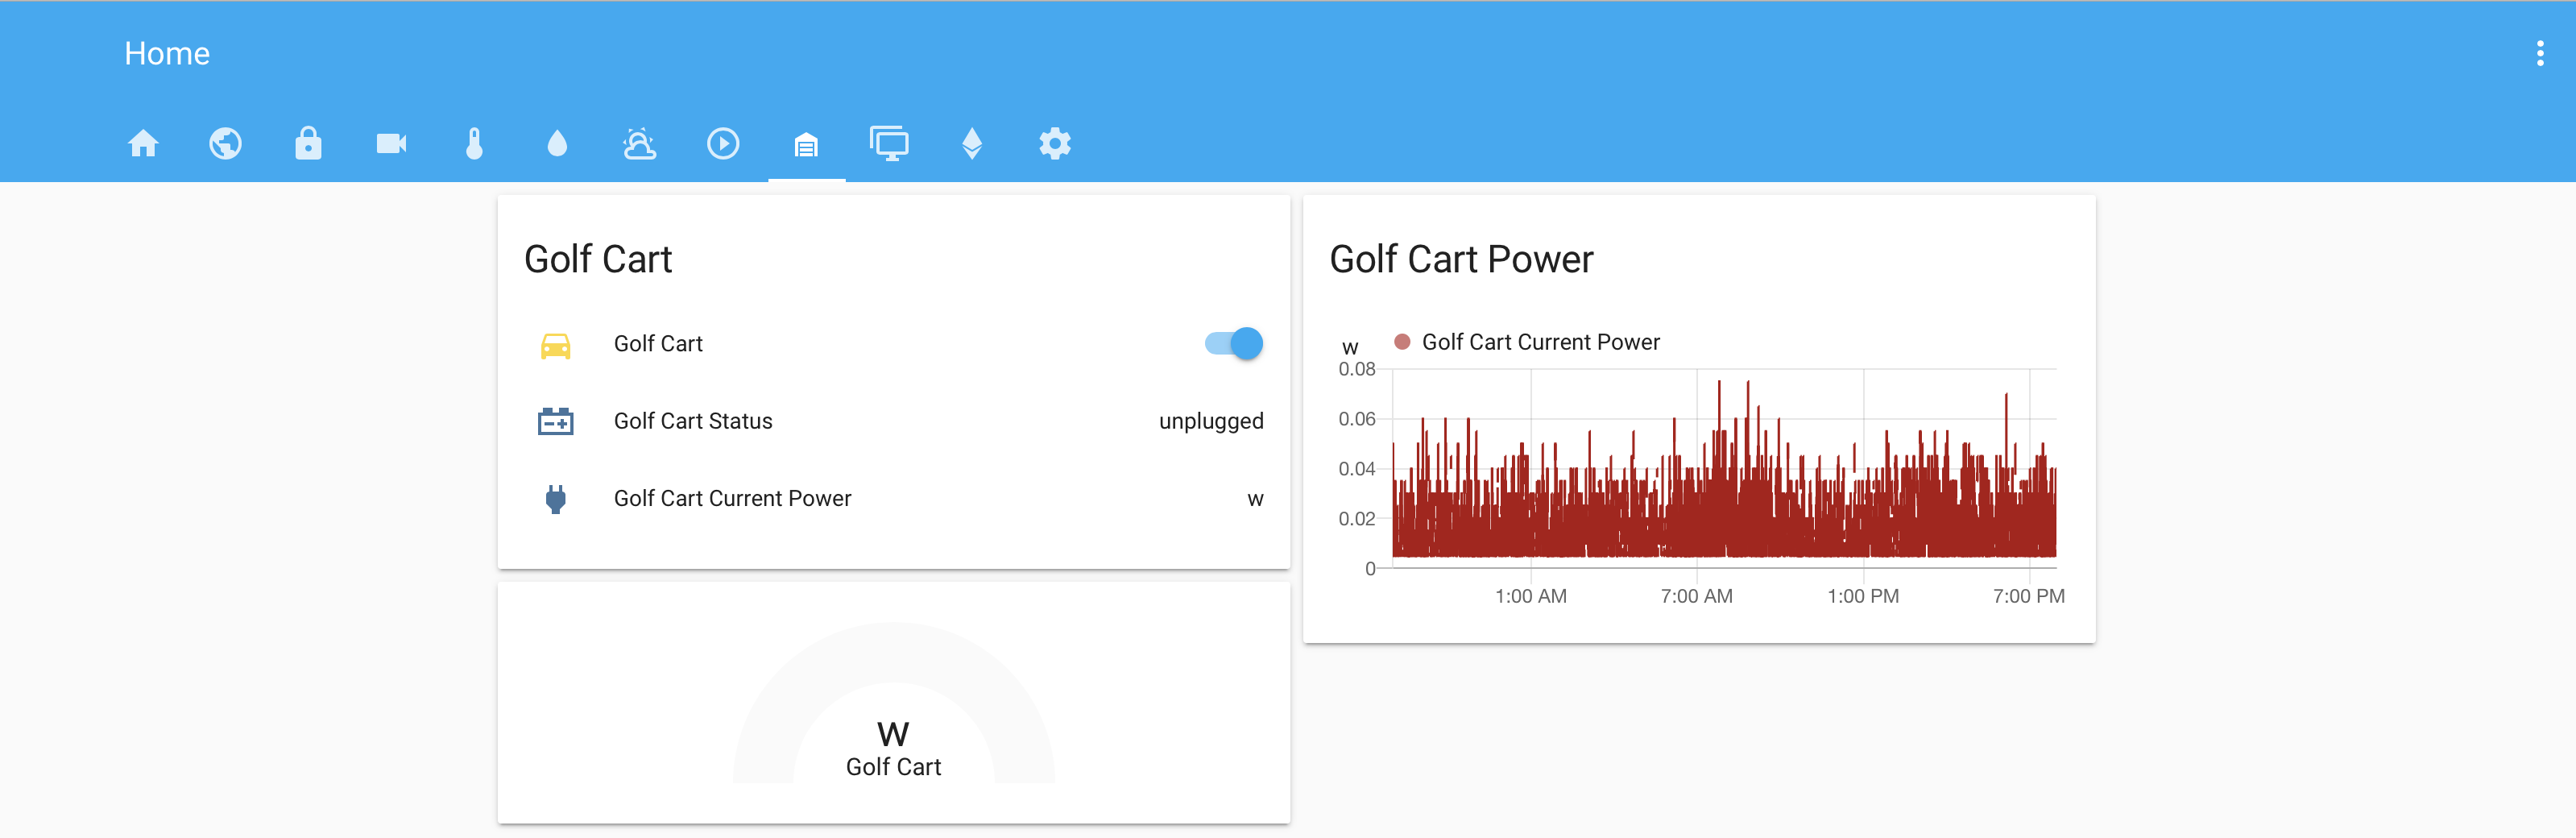Click the battery Golf Cart Status icon
Image resolution: width=2576 pixels, height=838 pixels.
tap(556, 421)
